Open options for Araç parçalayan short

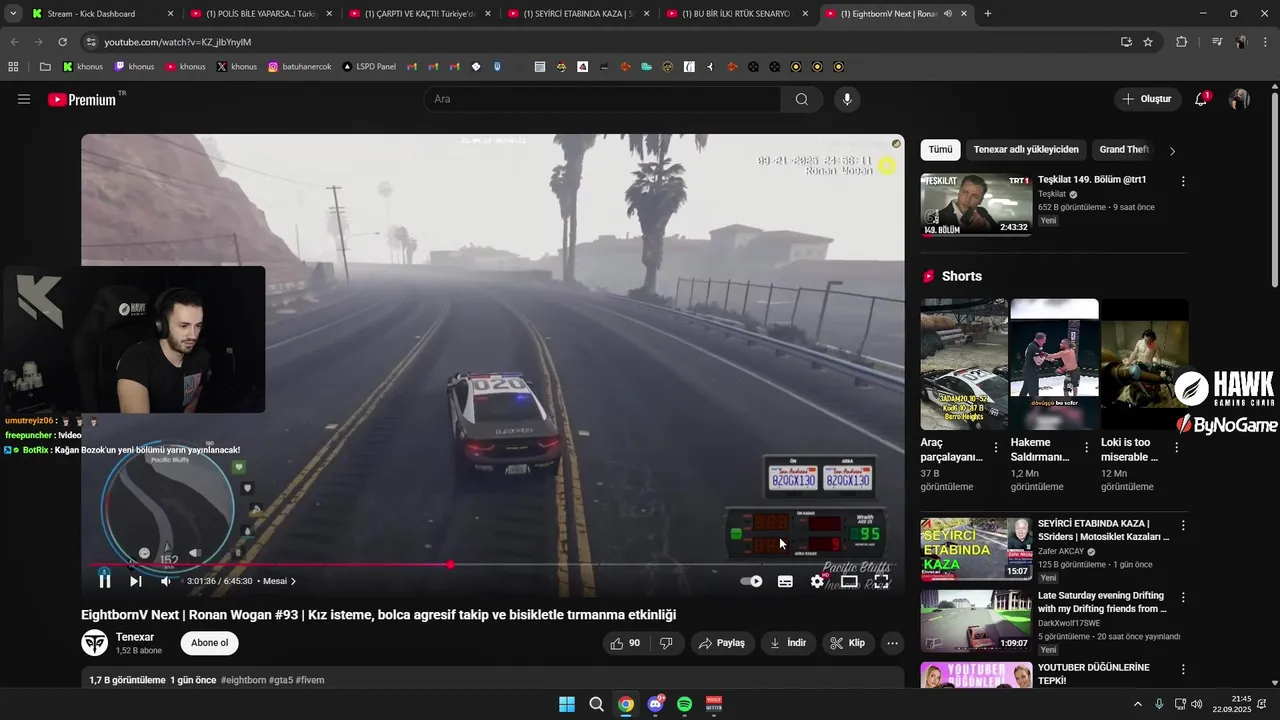pyautogui.click(x=996, y=447)
